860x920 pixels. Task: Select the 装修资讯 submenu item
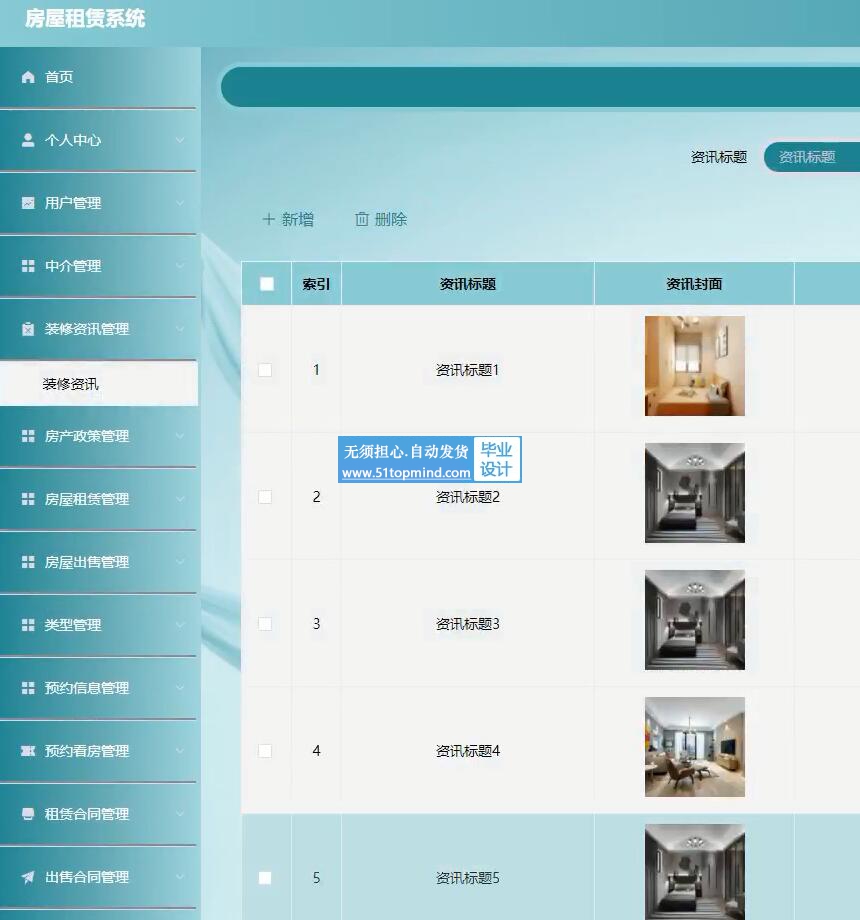pos(99,384)
